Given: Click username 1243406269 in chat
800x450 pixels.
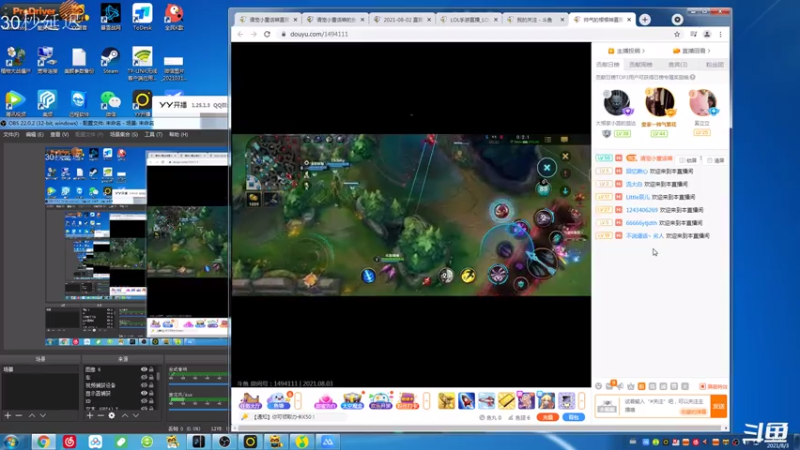Looking at the screenshot, I should (641, 210).
